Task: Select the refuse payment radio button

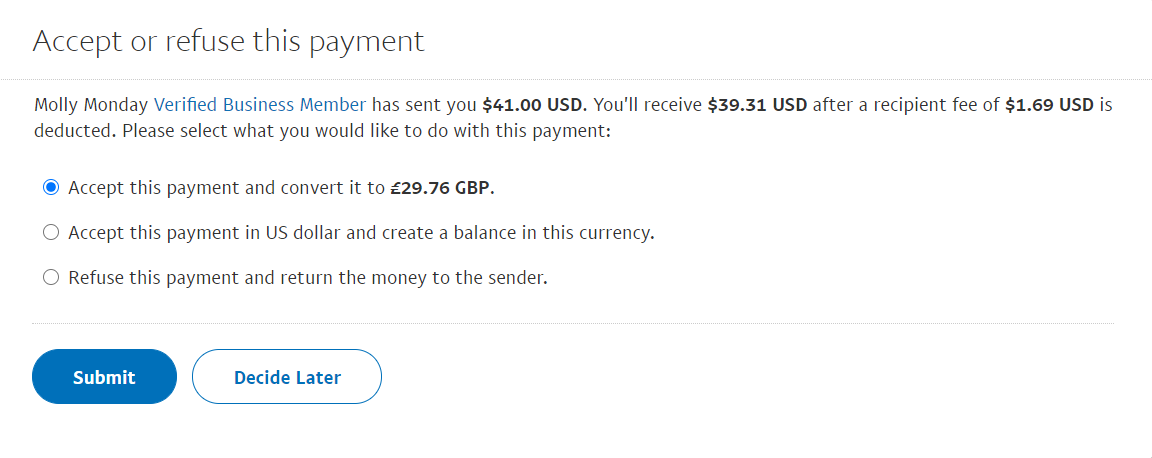Action: tap(51, 278)
